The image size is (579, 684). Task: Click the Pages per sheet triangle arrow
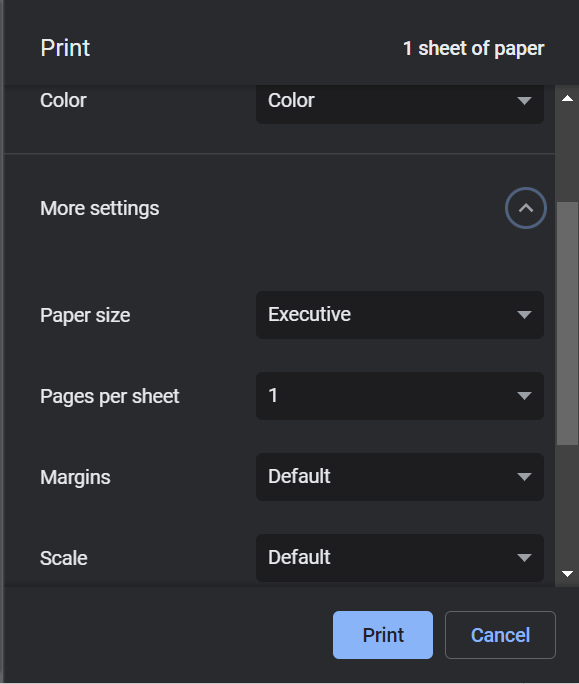pyautogui.click(x=524, y=396)
